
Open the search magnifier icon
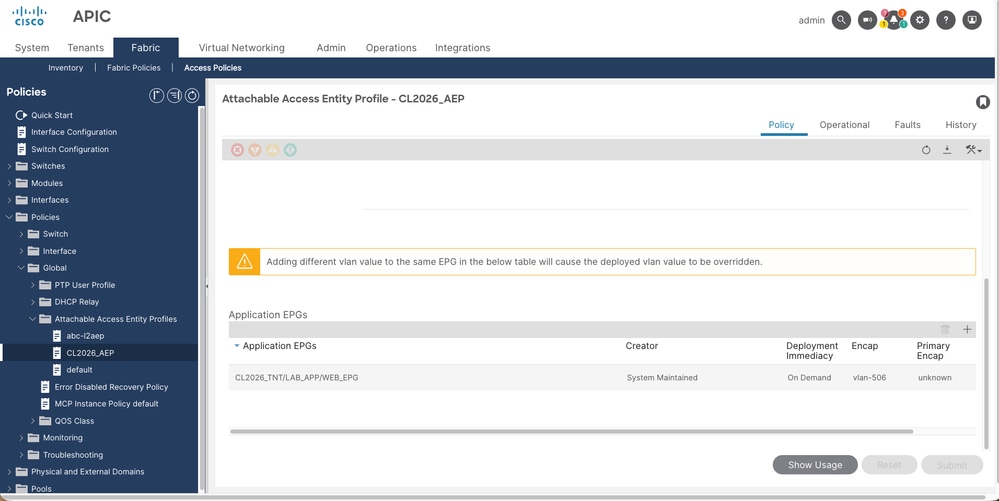pyautogui.click(x=842, y=20)
